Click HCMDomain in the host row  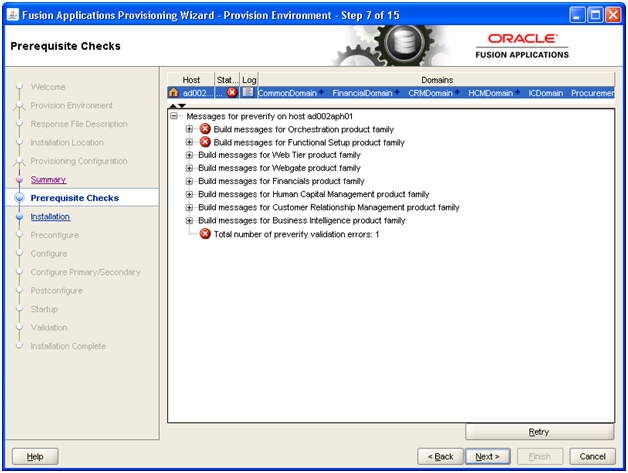click(490, 93)
